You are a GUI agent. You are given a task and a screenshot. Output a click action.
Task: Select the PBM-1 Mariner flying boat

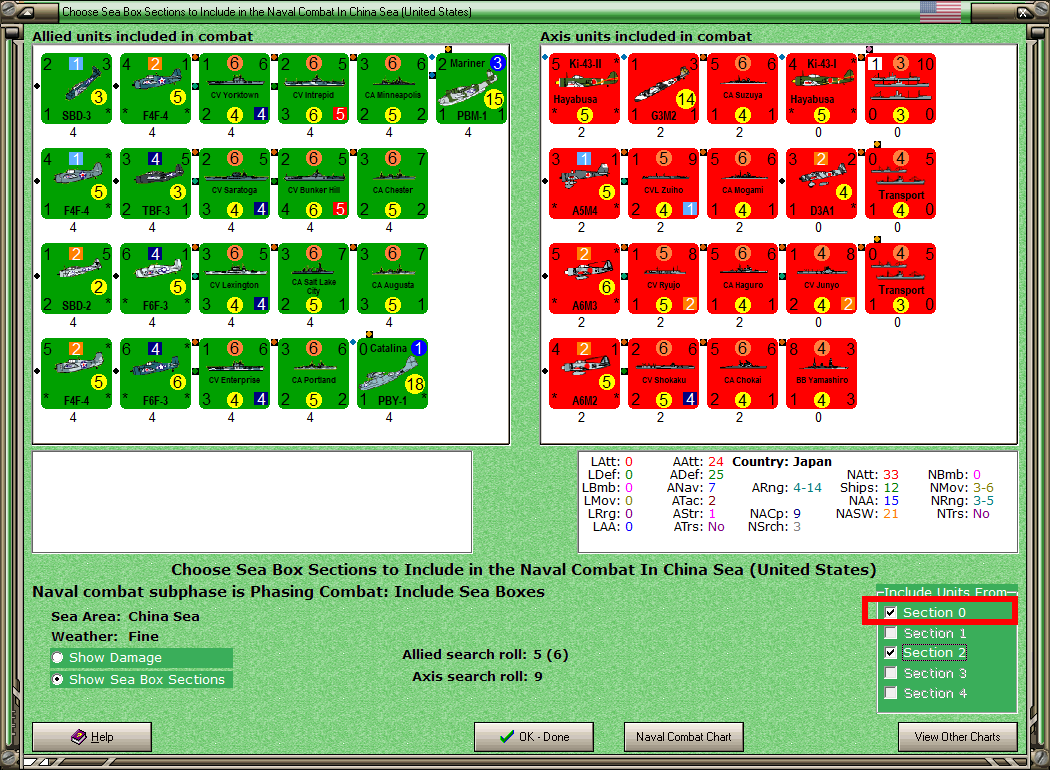pos(471,88)
